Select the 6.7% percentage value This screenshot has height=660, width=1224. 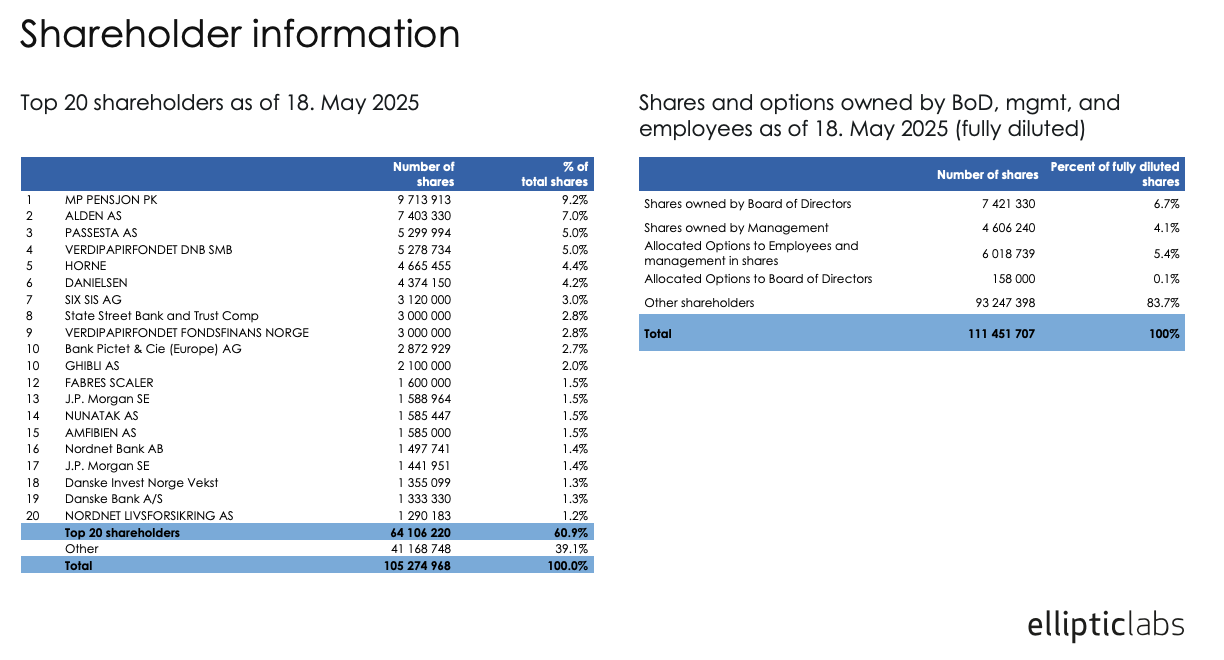point(1167,204)
